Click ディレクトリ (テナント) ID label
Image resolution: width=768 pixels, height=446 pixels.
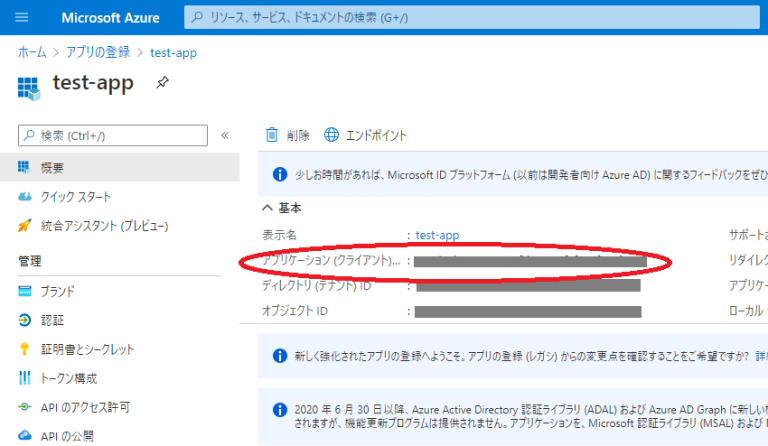(x=316, y=285)
